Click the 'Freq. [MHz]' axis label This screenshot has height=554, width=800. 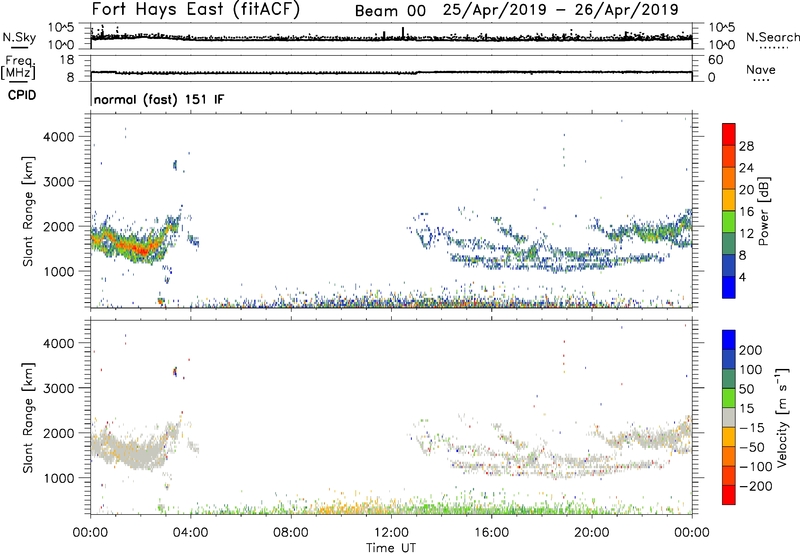pos(18,68)
